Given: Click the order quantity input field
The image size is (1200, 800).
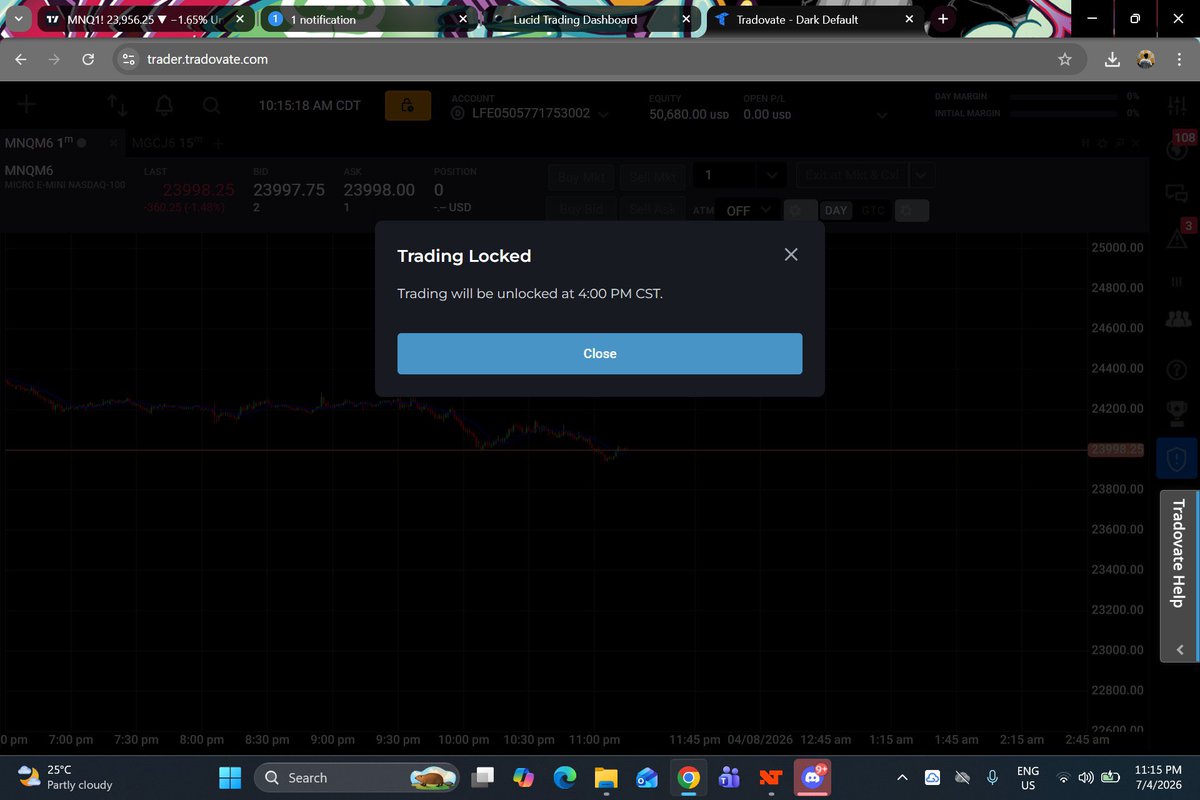Looking at the screenshot, I should [x=725, y=175].
